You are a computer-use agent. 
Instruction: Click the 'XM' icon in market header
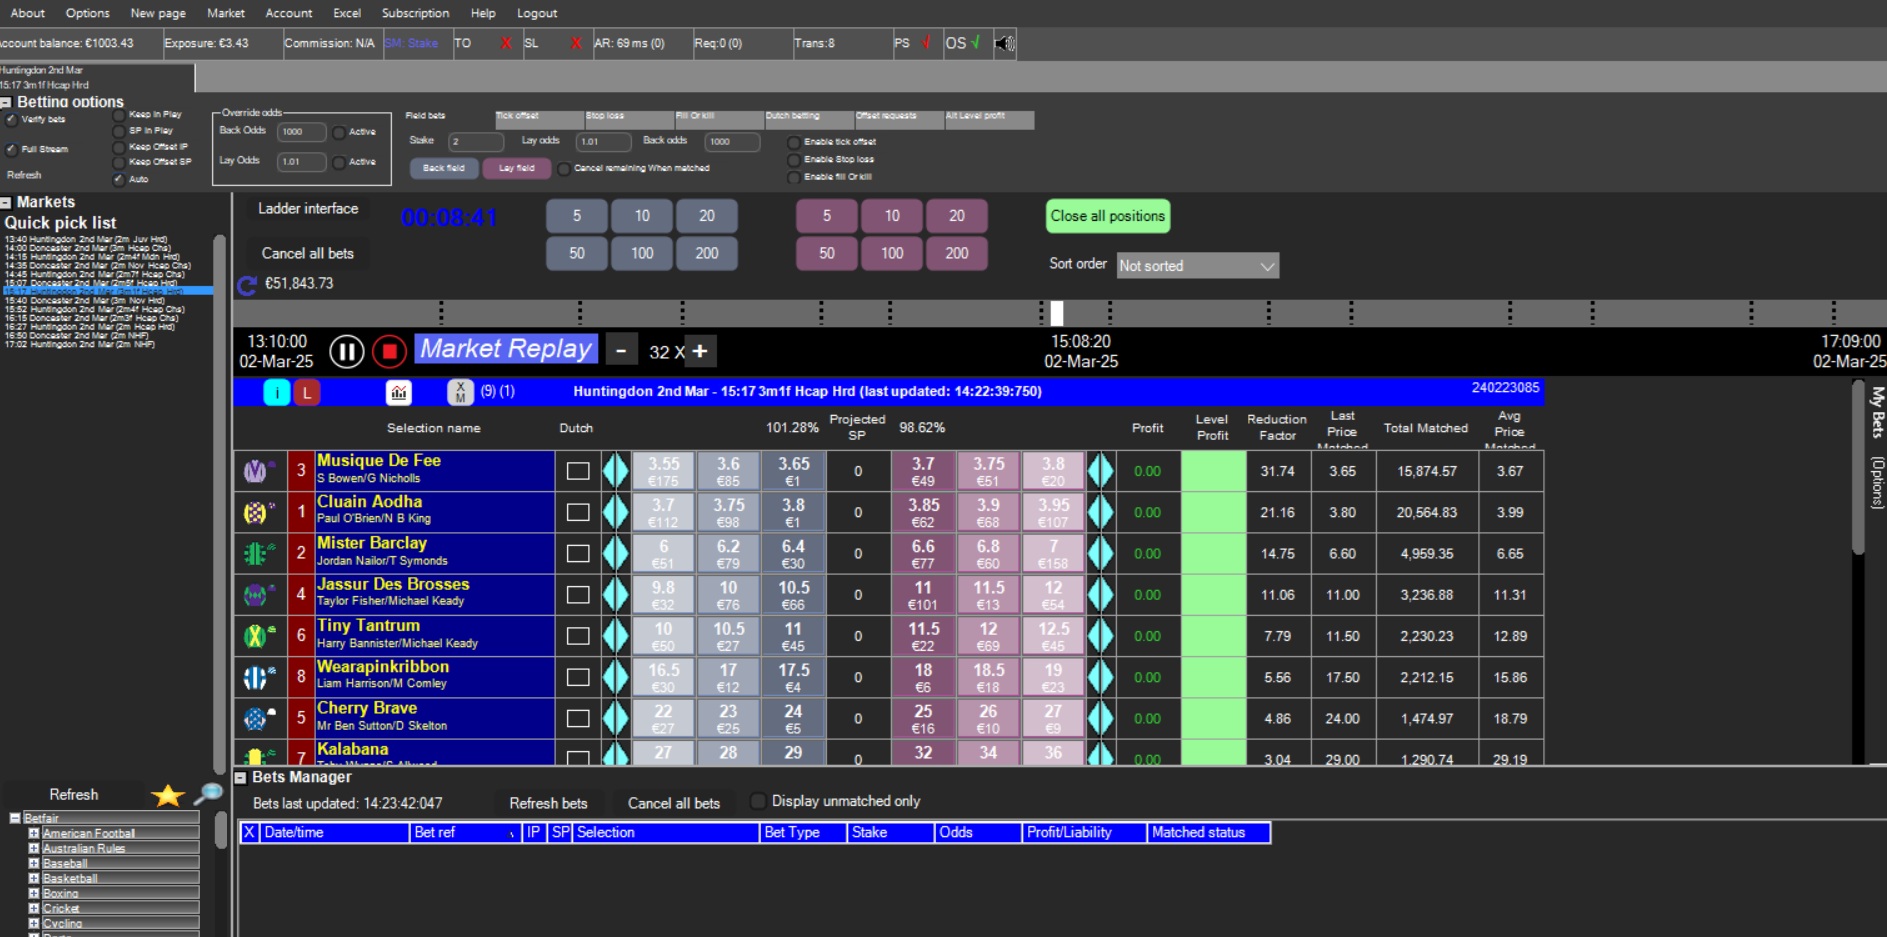click(460, 392)
